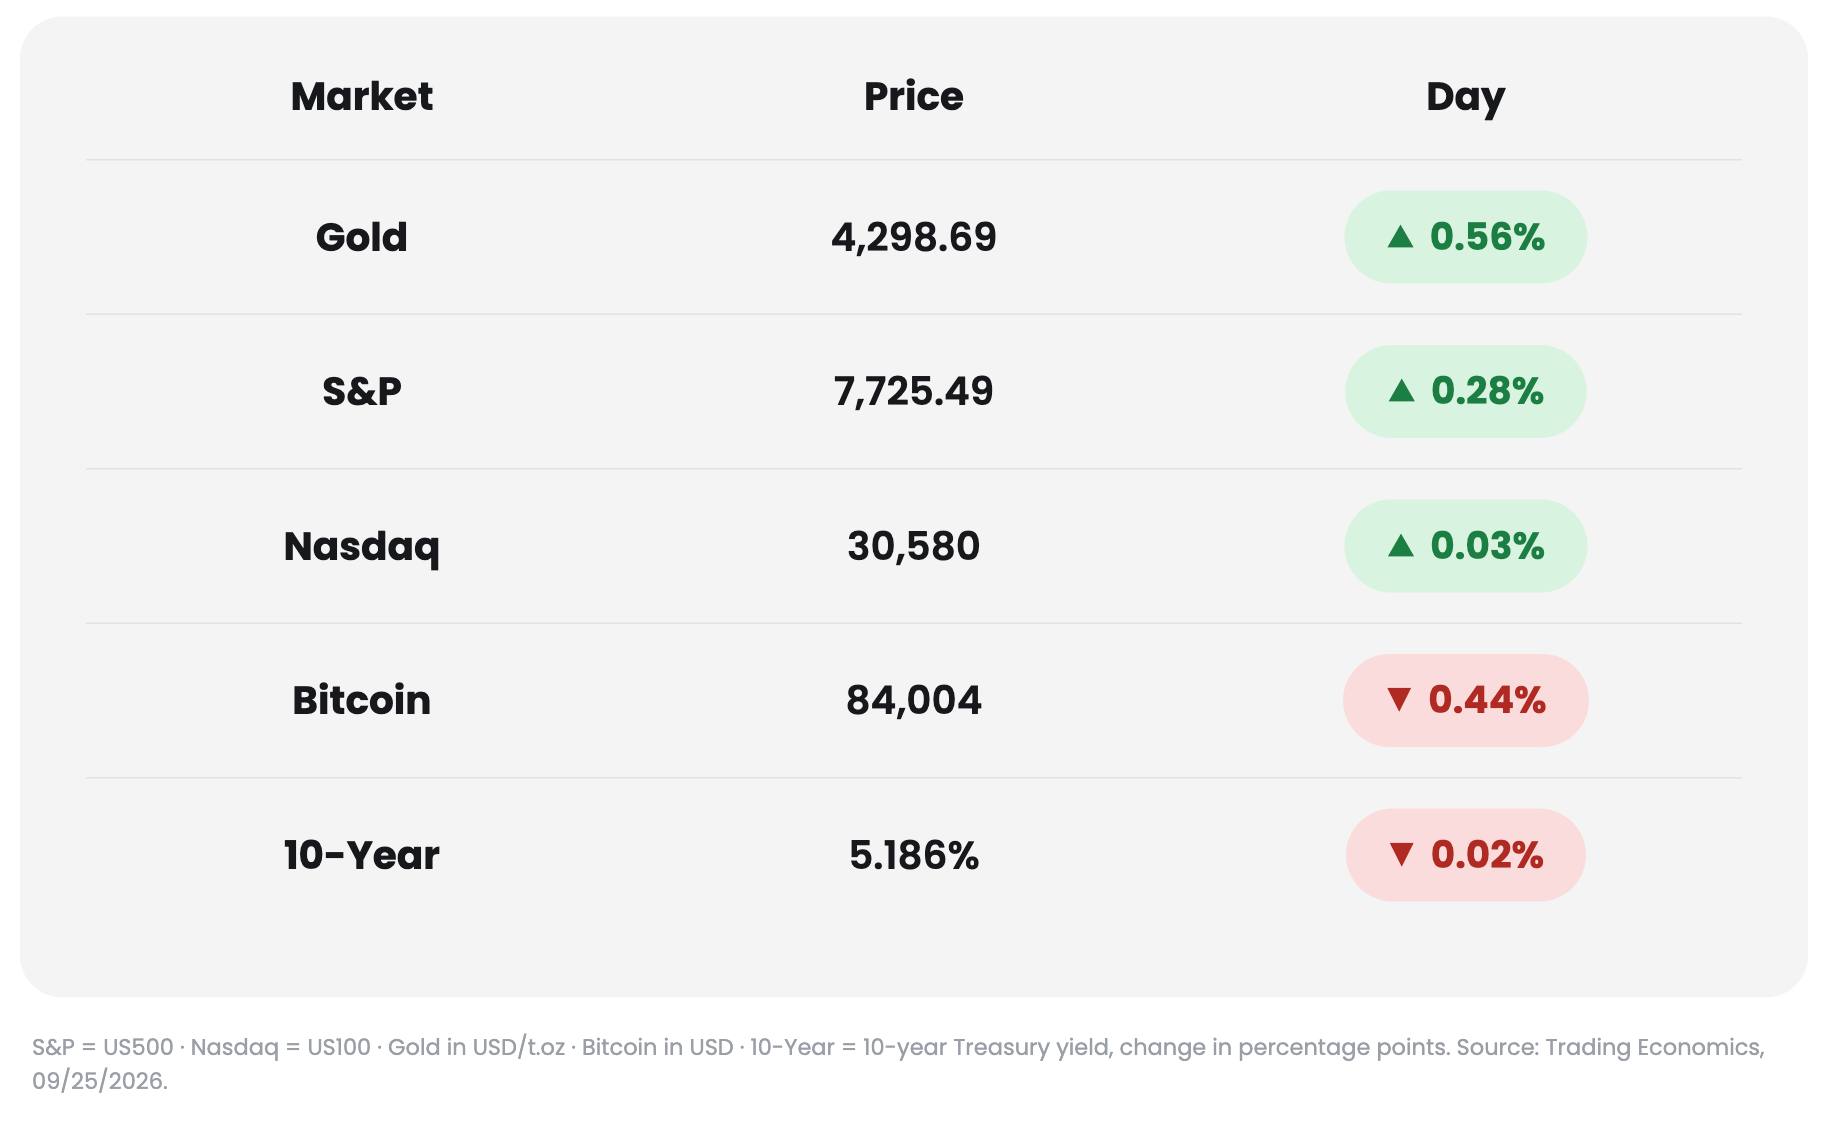Screen dimensions: 1836x1128
Task: Click the Day column header
Action: tap(1465, 98)
